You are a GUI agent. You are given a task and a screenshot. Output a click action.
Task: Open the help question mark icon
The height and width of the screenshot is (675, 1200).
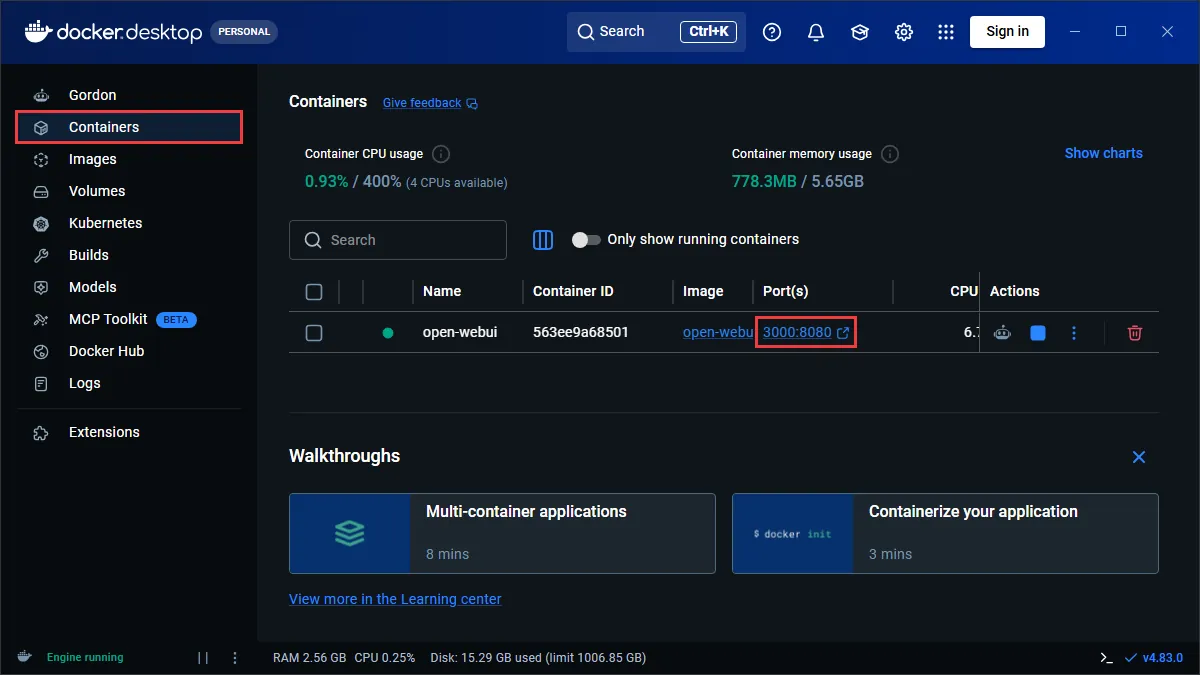point(772,32)
